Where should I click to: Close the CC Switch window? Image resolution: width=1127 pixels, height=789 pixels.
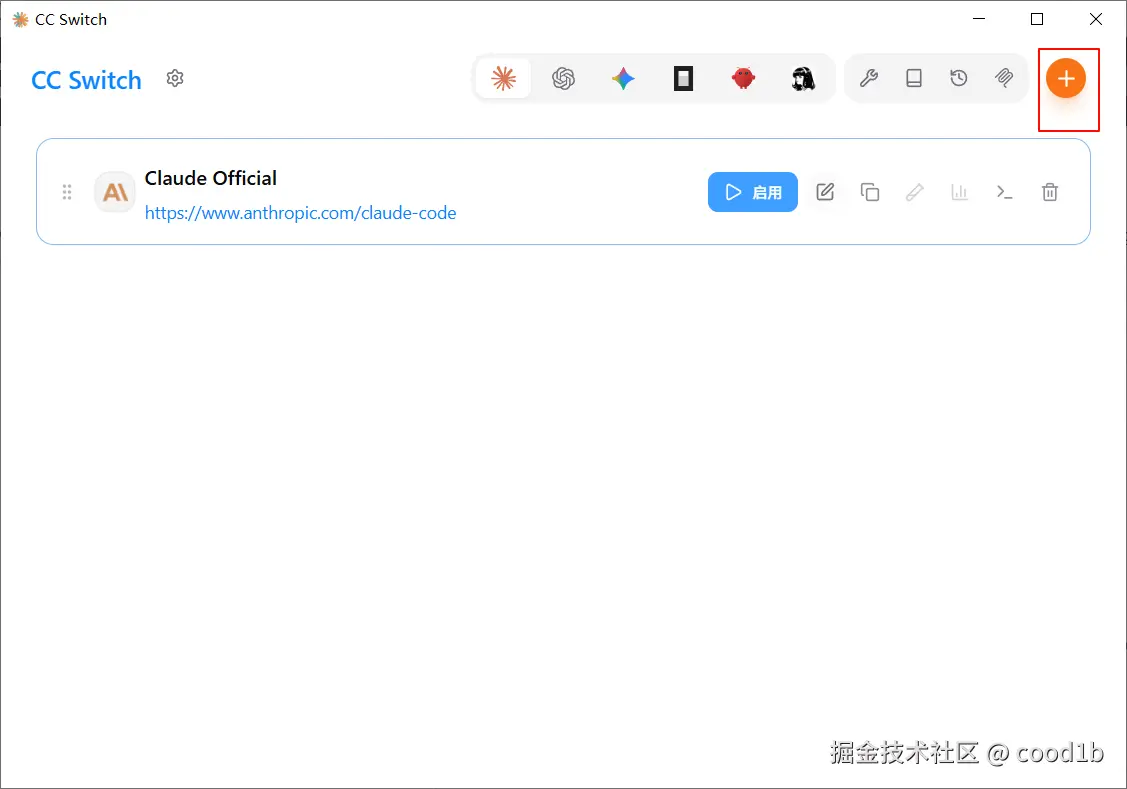point(1095,19)
